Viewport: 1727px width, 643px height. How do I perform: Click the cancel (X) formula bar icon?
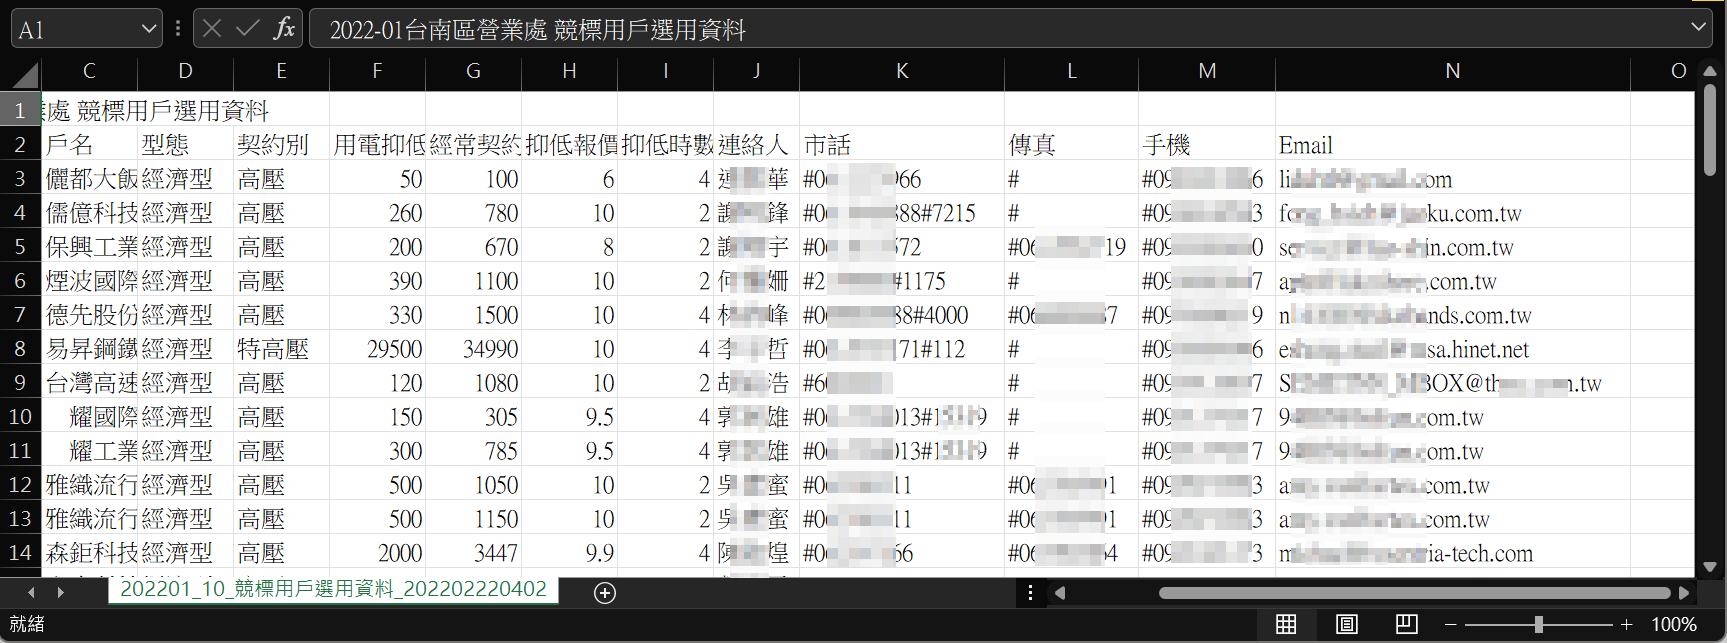pyautogui.click(x=212, y=29)
